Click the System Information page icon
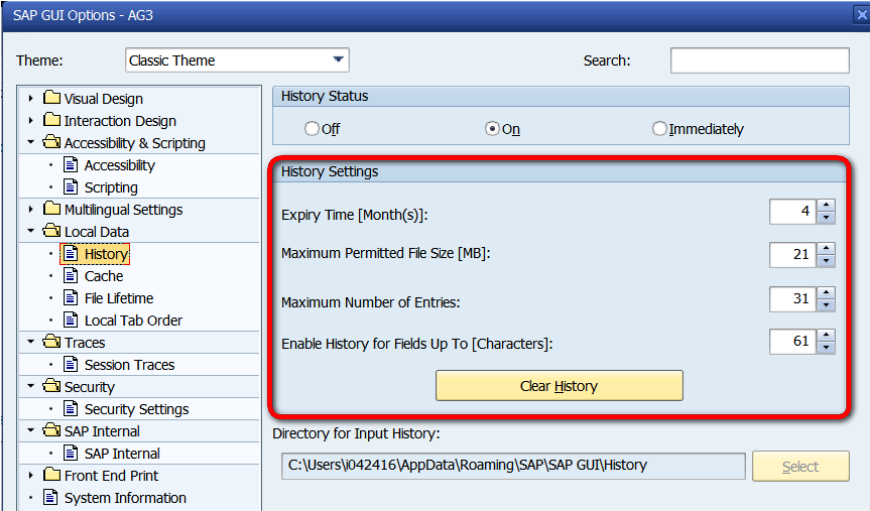The image size is (870, 511). click(50, 497)
